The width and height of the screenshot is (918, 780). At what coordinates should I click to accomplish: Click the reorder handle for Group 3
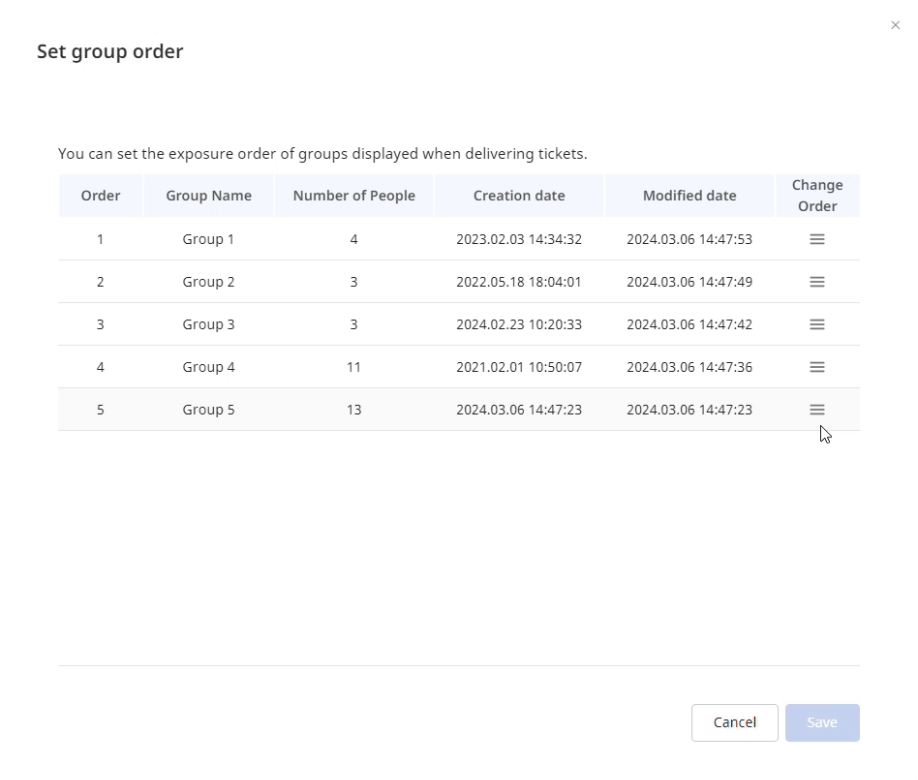click(817, 324)
